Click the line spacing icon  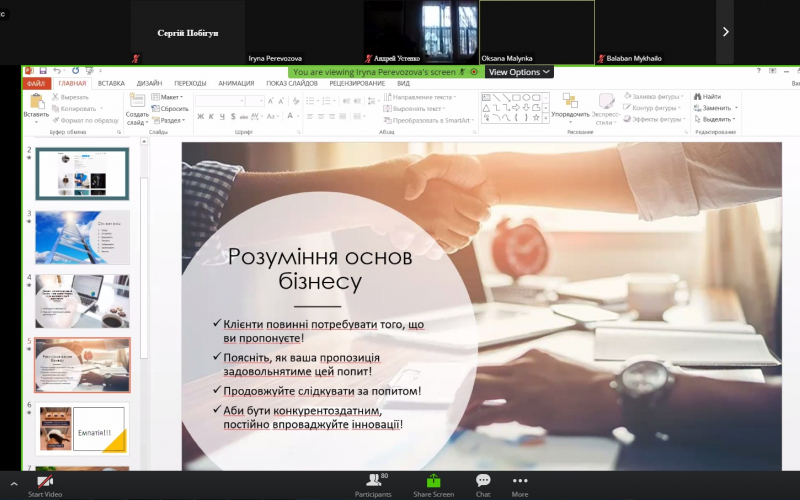click(x=372, y=101)
